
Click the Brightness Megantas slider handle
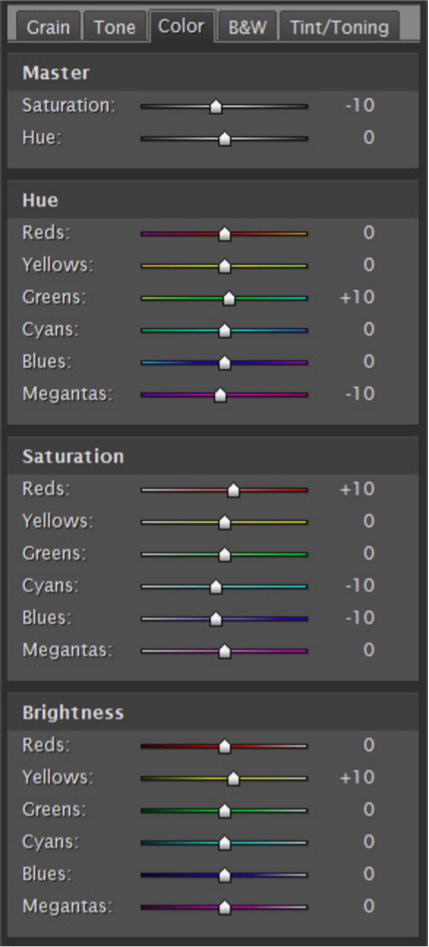225,907
